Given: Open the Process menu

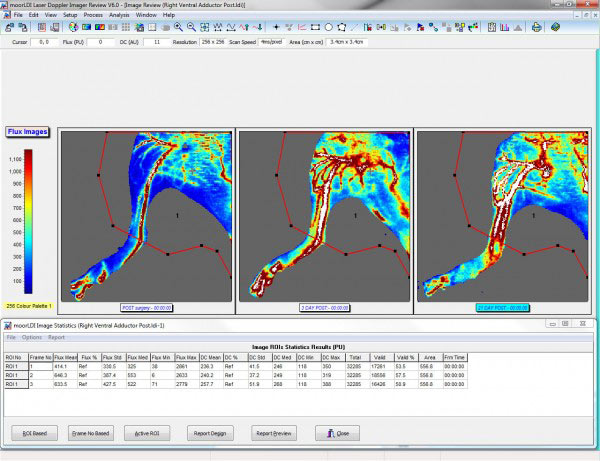Looking at the screenshot, I should coord(92,16).
